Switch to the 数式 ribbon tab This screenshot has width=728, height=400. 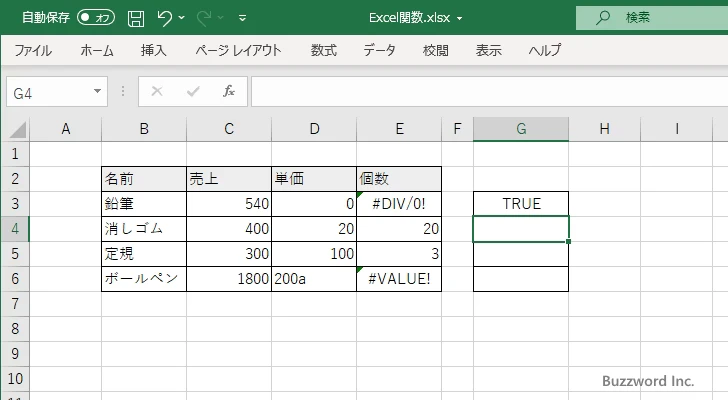324,50
